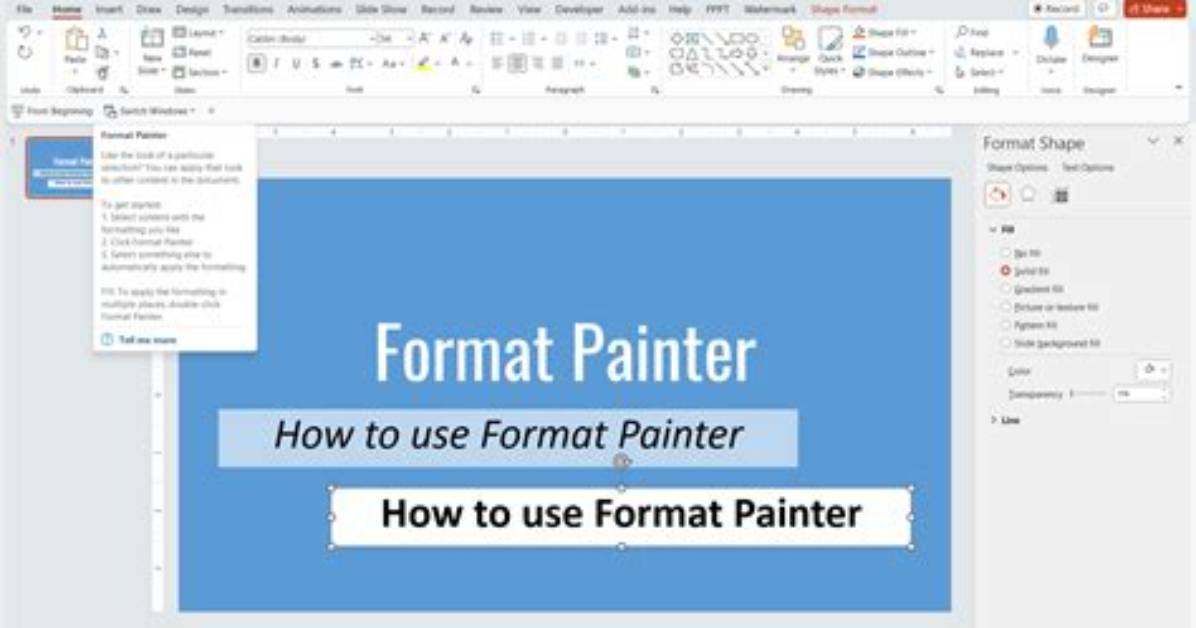Image resolution: width=1196 pixels, height=628 pixels.
Task: Click the Arrange icon
Action: [793, 40]
